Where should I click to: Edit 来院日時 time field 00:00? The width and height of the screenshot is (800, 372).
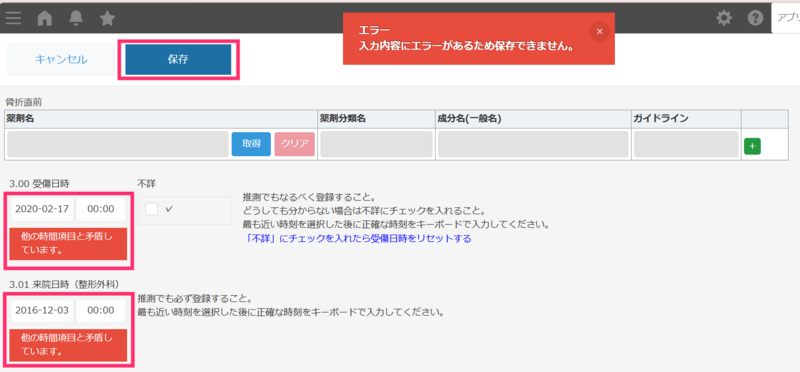click(101, 311)
